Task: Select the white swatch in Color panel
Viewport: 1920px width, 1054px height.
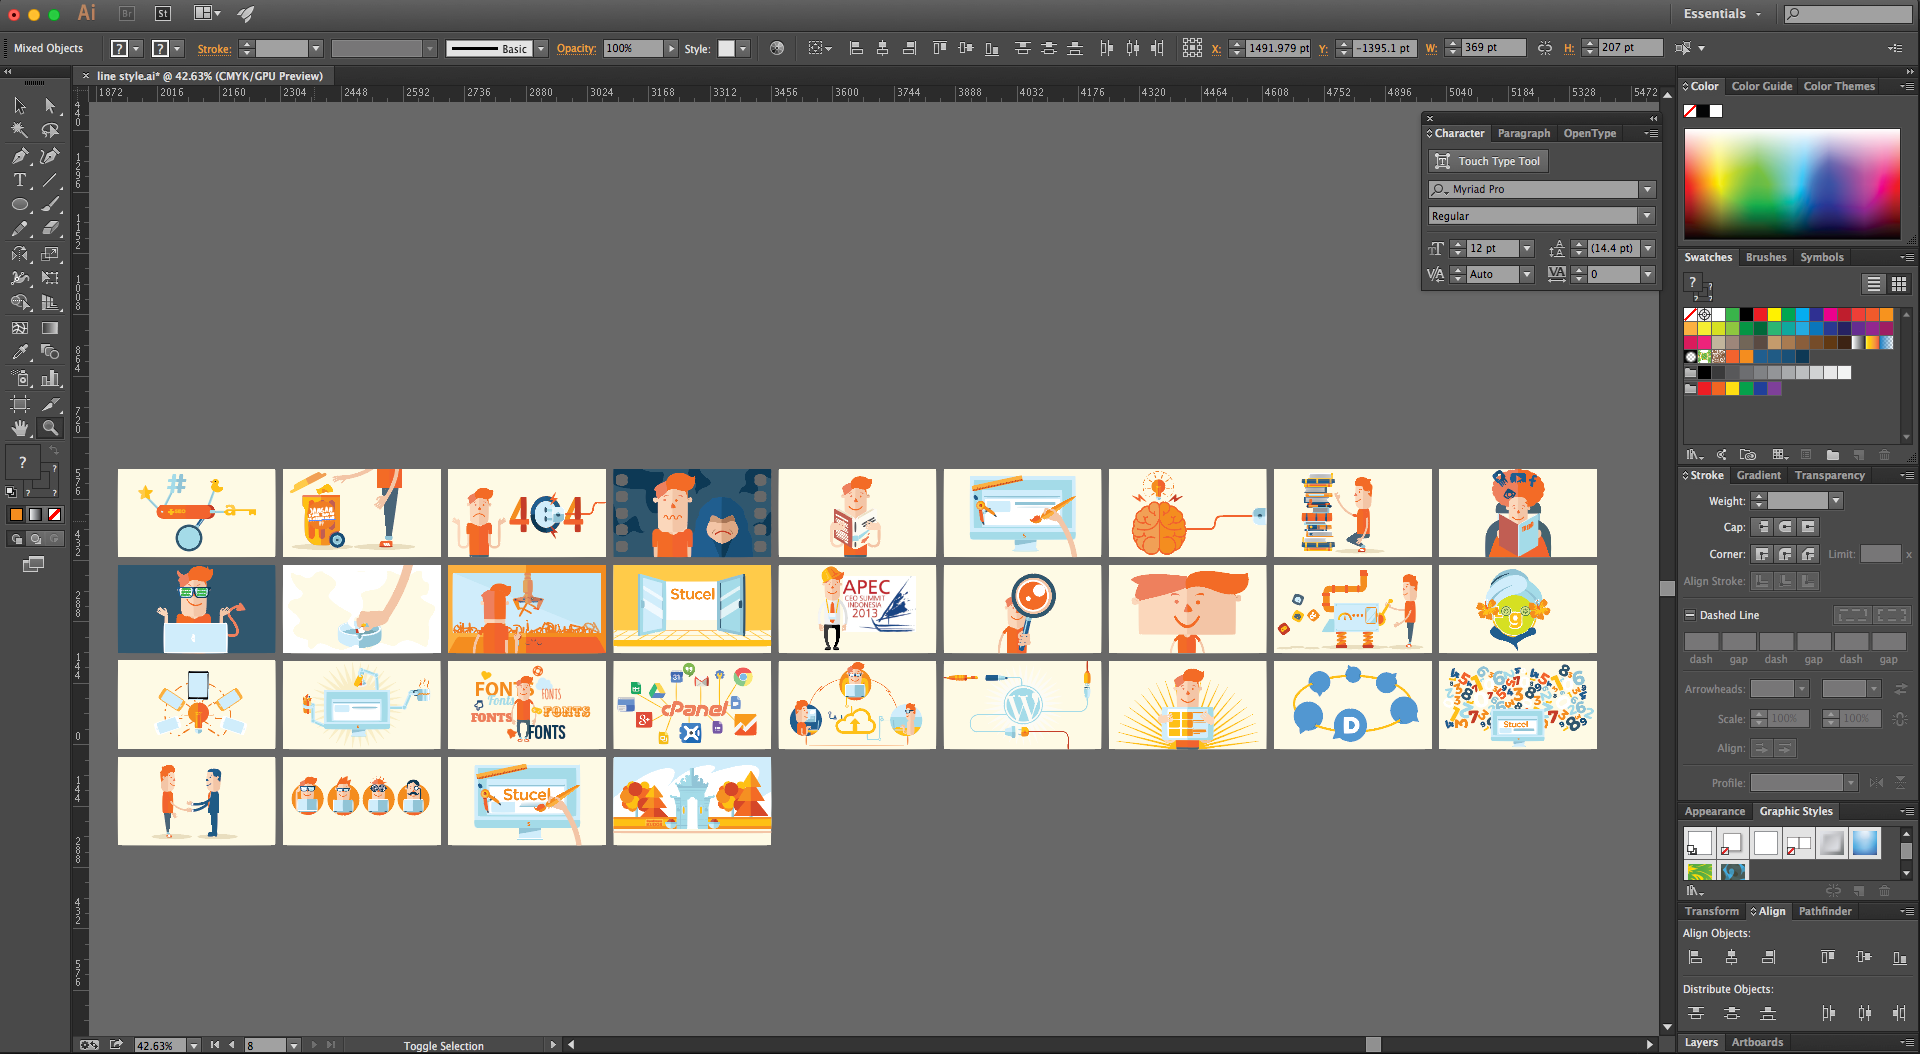Action: click(x=1716, y=111)
